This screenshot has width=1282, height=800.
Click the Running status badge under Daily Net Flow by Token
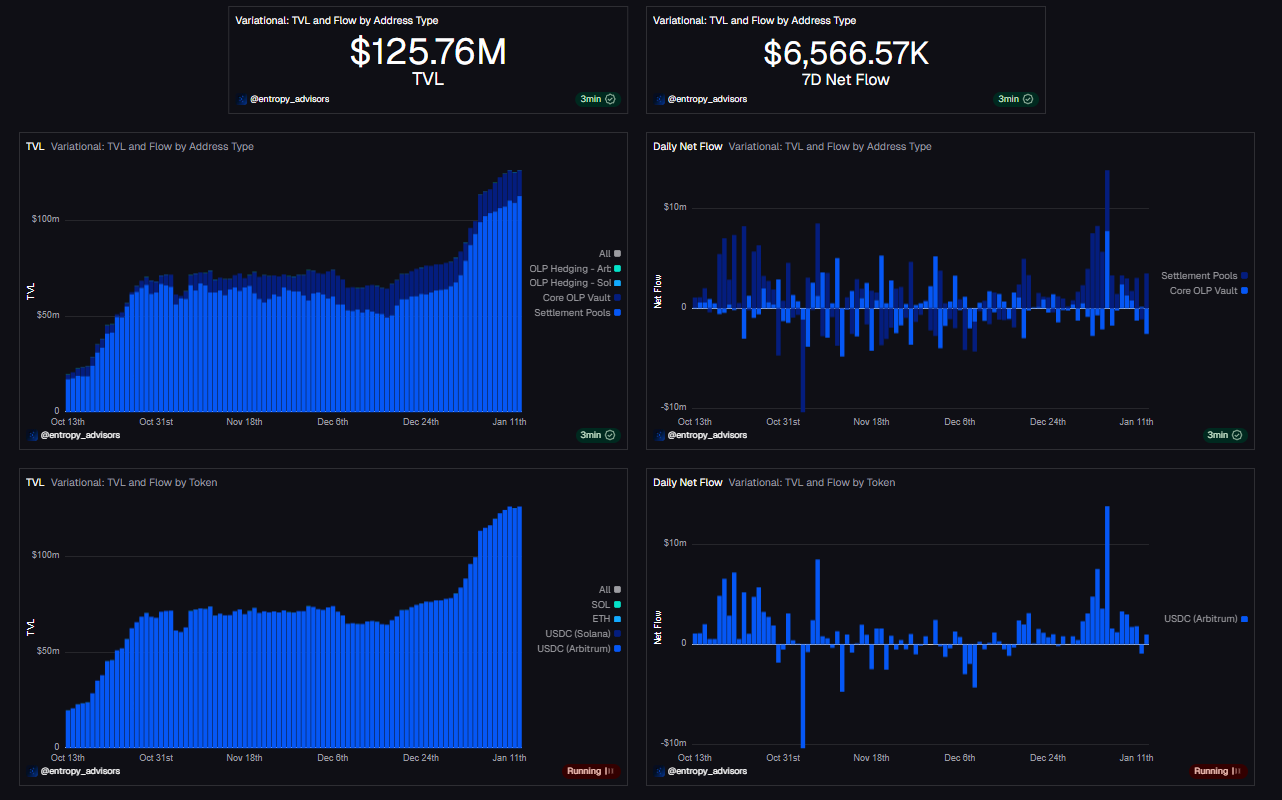coord(1219,771)
